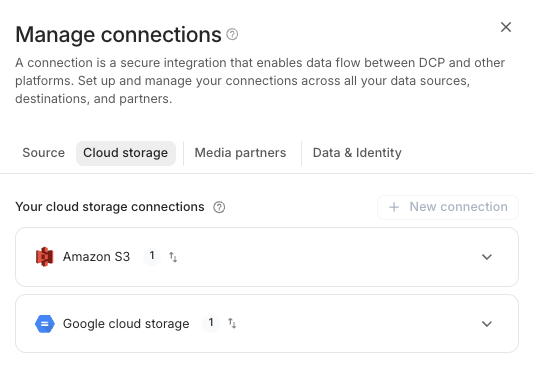
Task: Click the data flow arrows beside Amazon S3
Action: click(x=173, y=257)
